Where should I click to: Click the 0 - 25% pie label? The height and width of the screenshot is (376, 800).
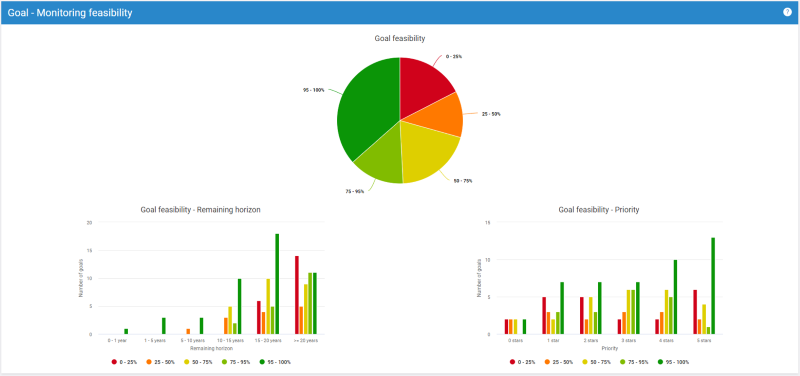coord(454,57)
